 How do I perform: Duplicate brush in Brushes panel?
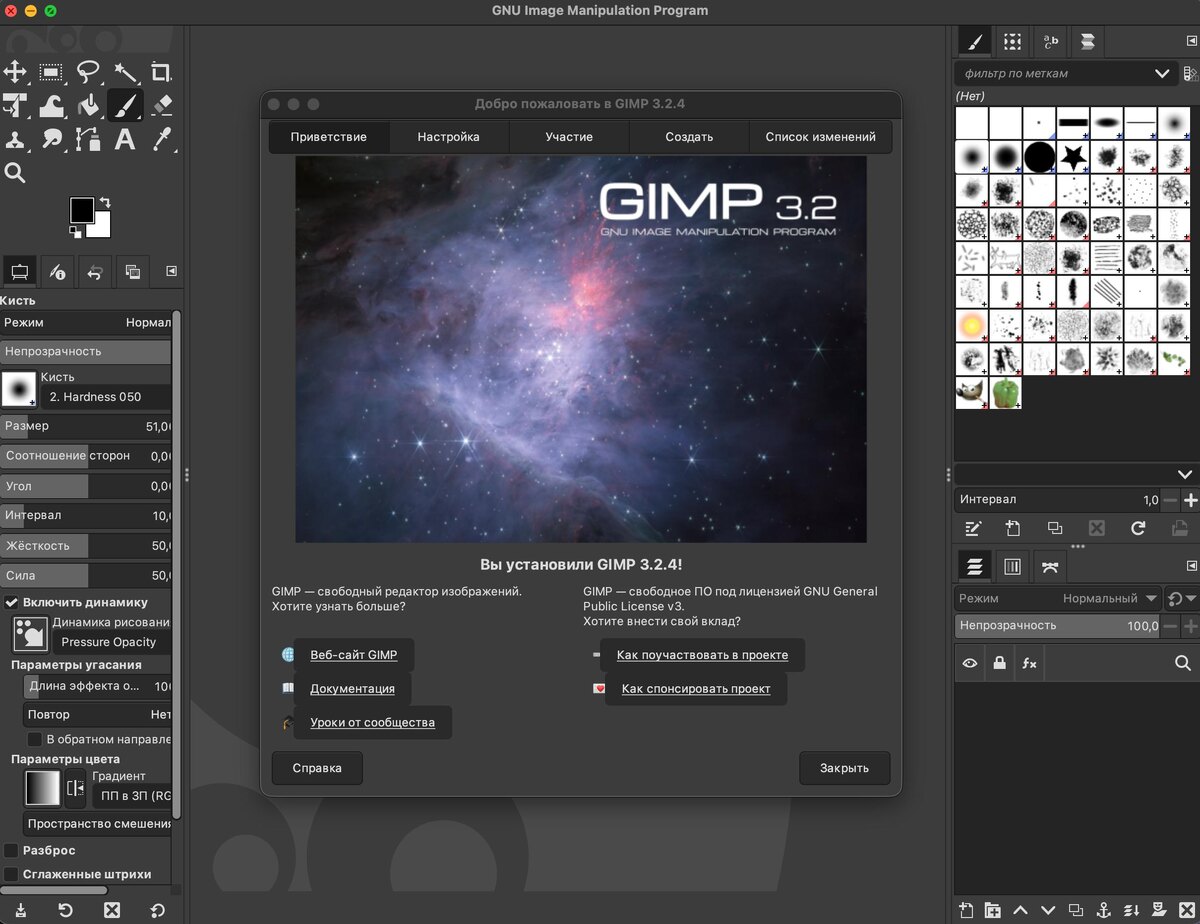(1055, 528)
